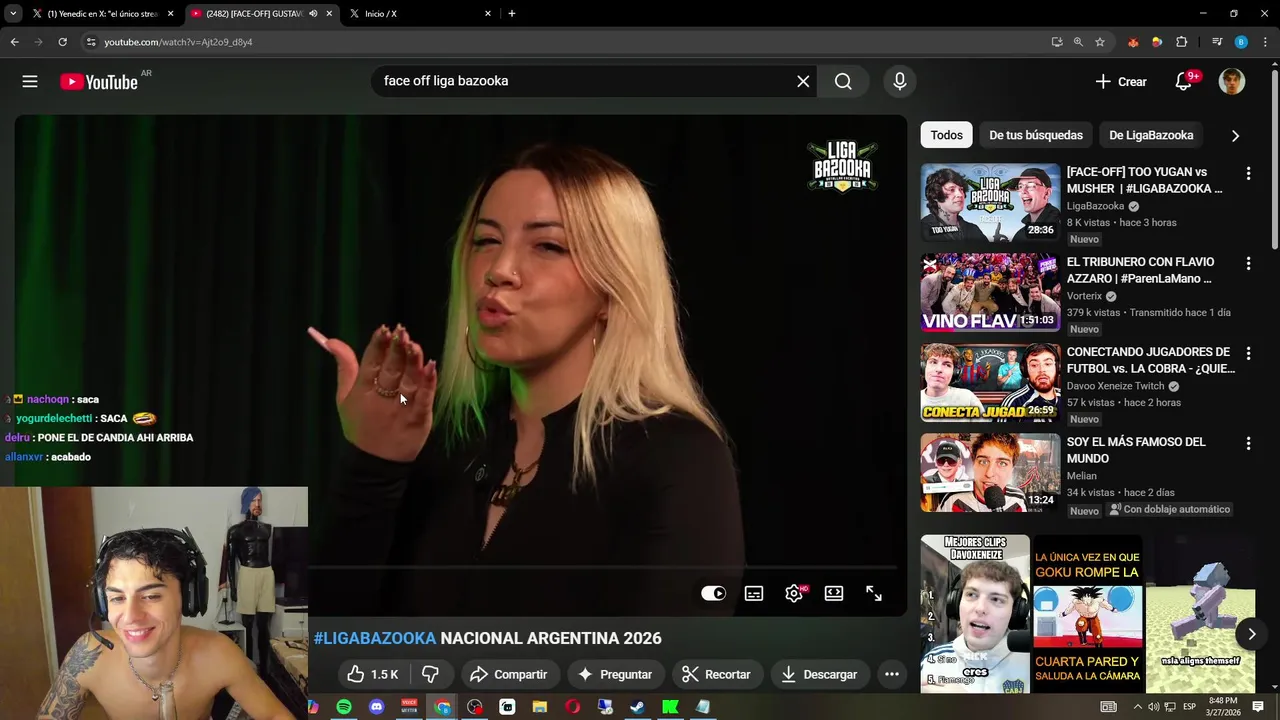The height and width of the screenshot is (720, 1280).
Task: Open File Explorer from the taskbar
Action: (x=540, y=707)
